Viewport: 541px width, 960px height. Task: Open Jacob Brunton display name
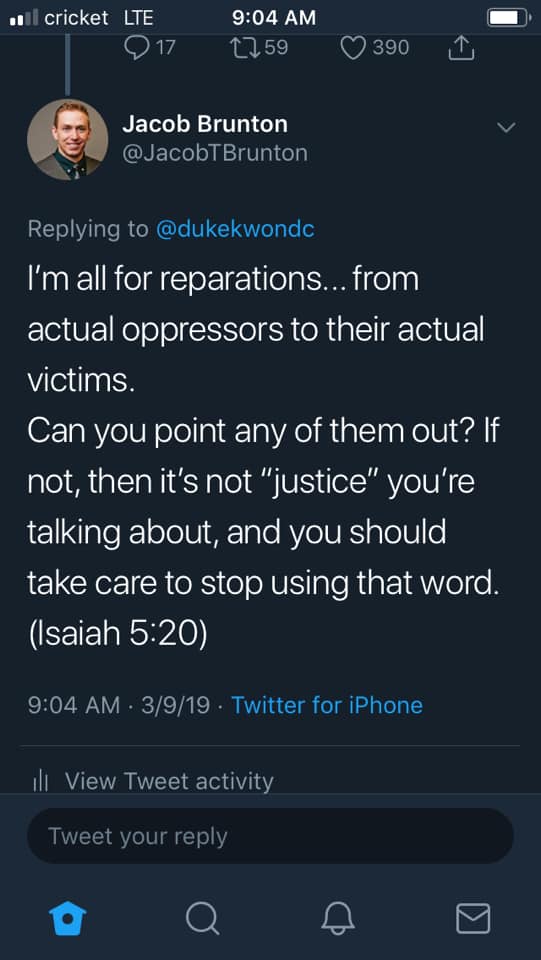point(204,124)
